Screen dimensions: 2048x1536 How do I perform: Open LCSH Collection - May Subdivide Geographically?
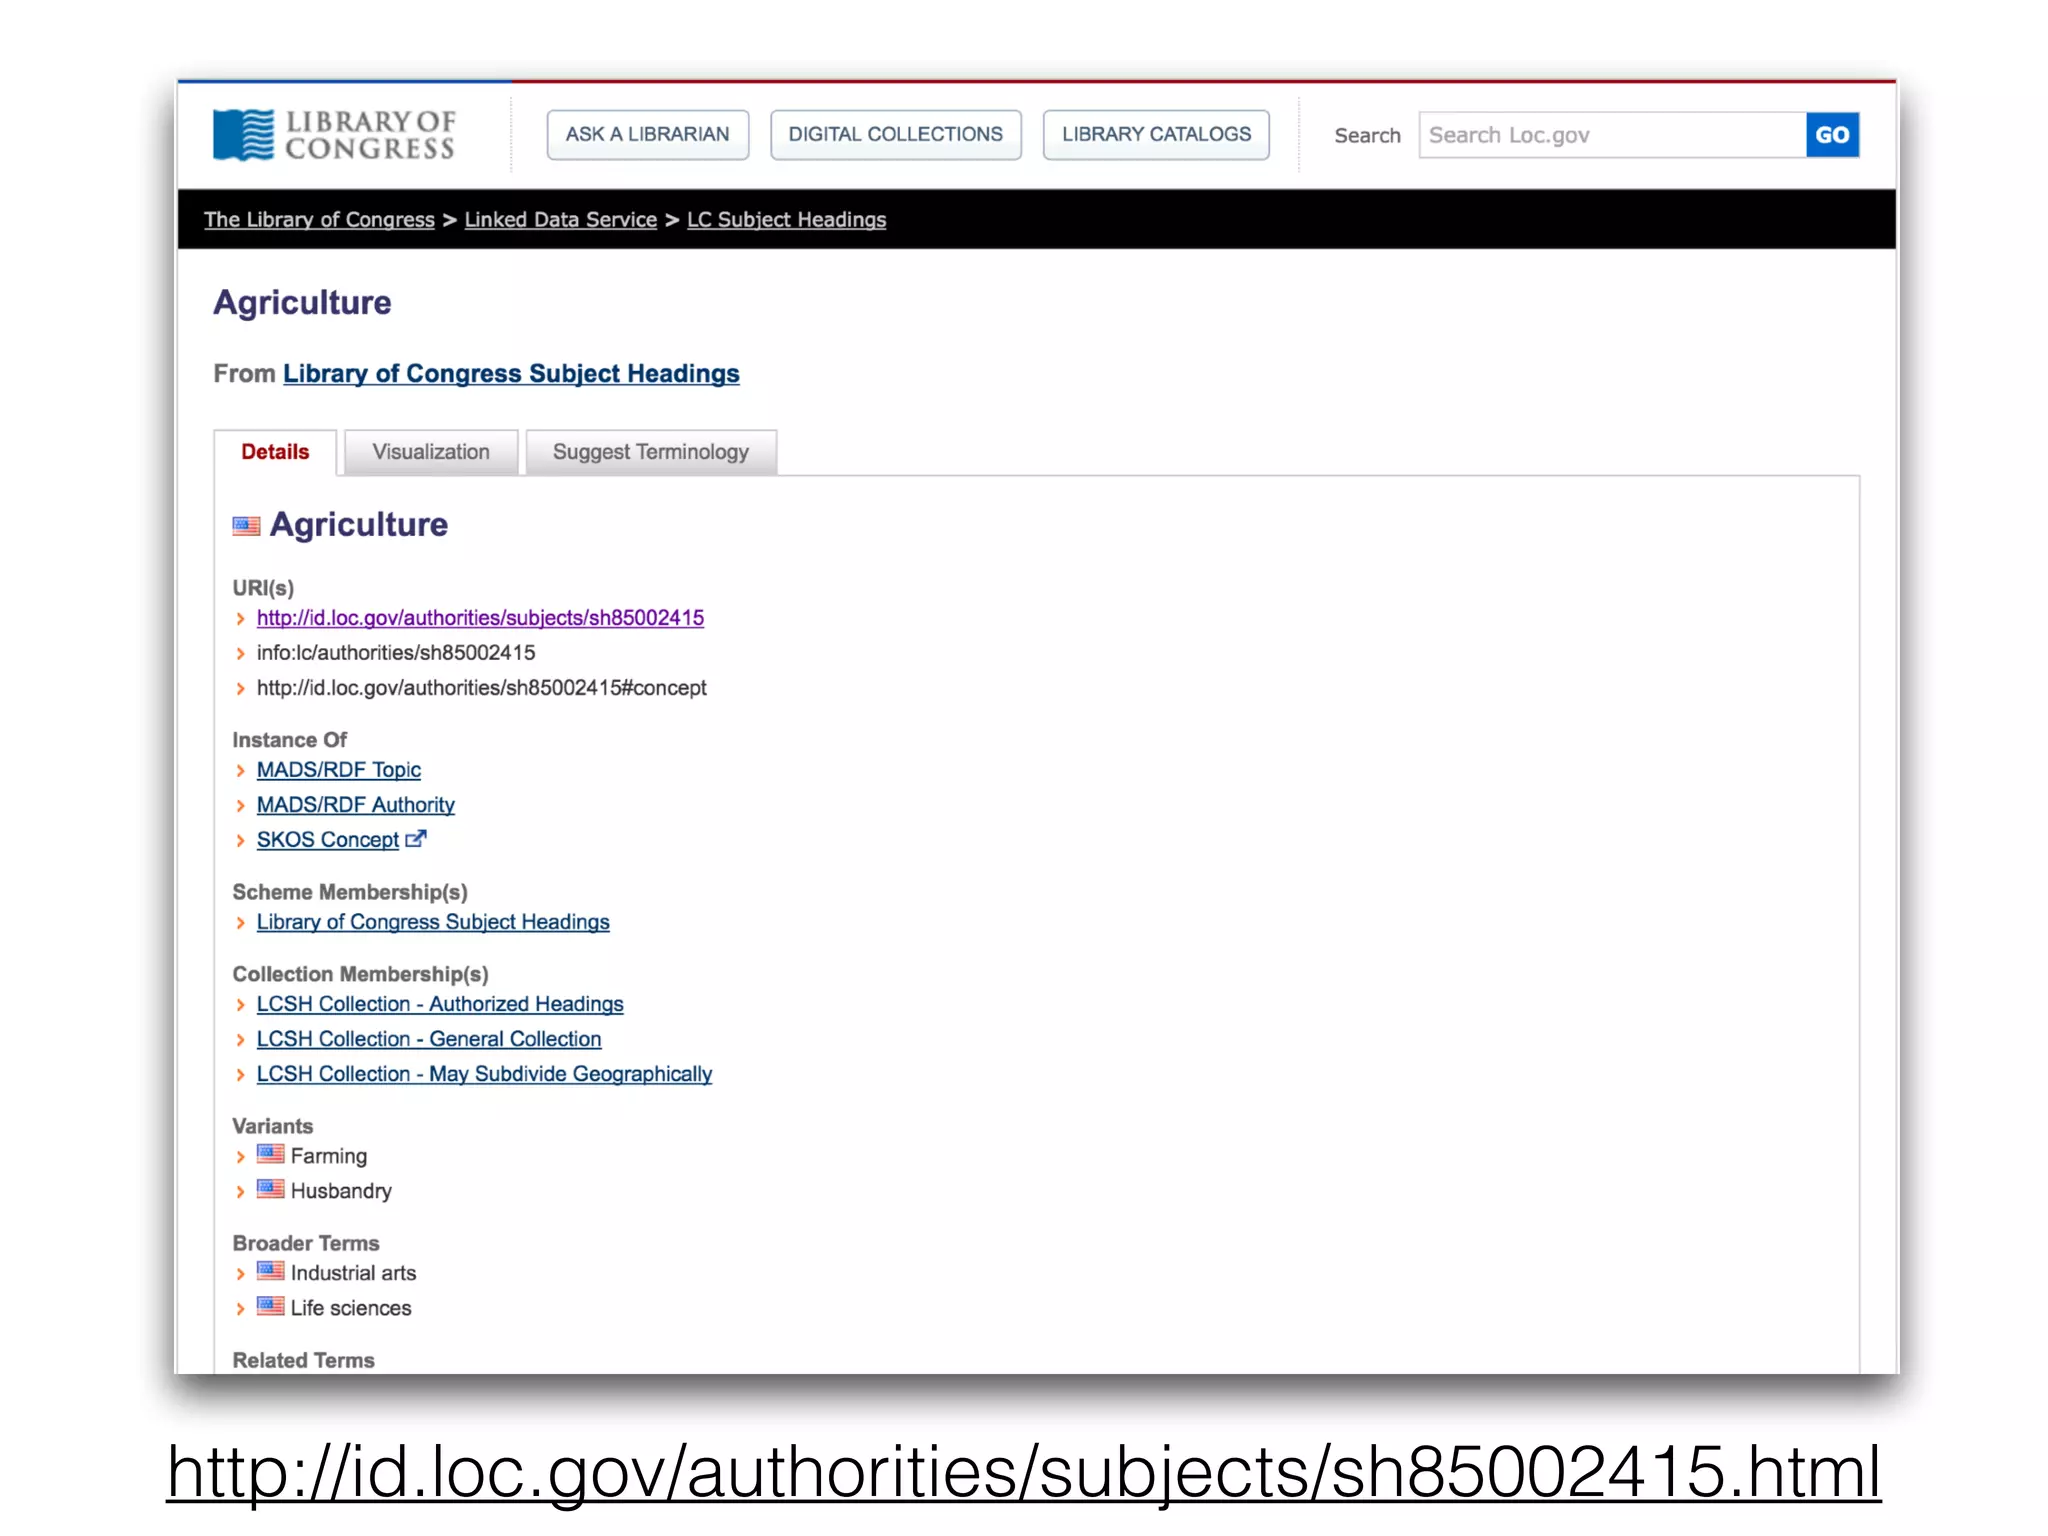pos(484,1075)
